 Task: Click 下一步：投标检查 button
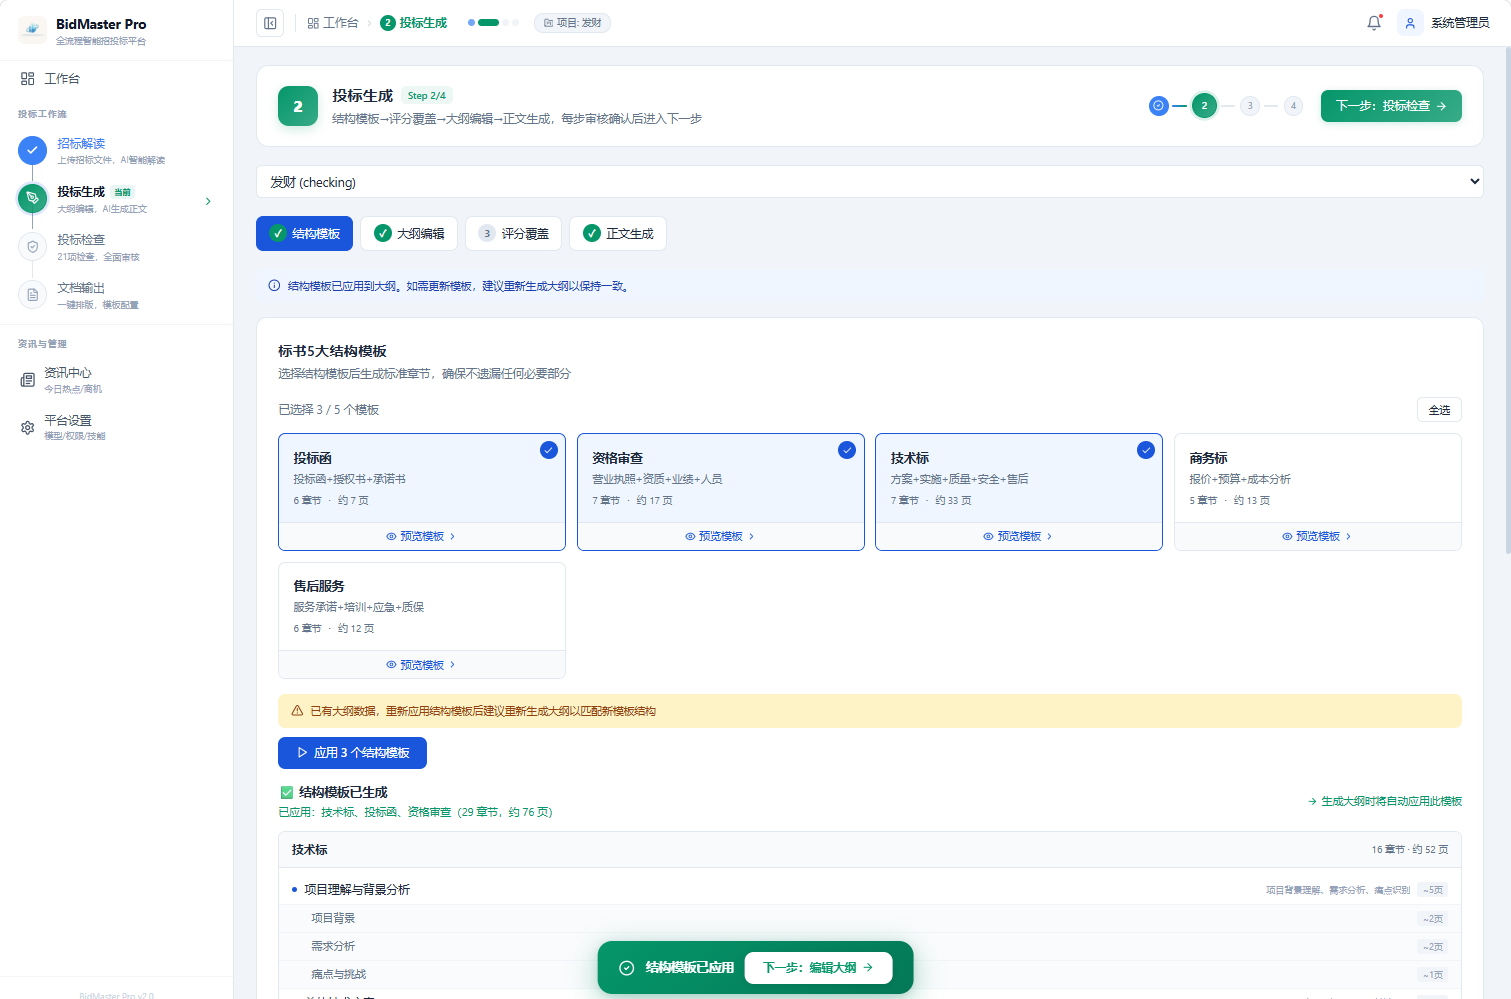tap(1391, 106)
